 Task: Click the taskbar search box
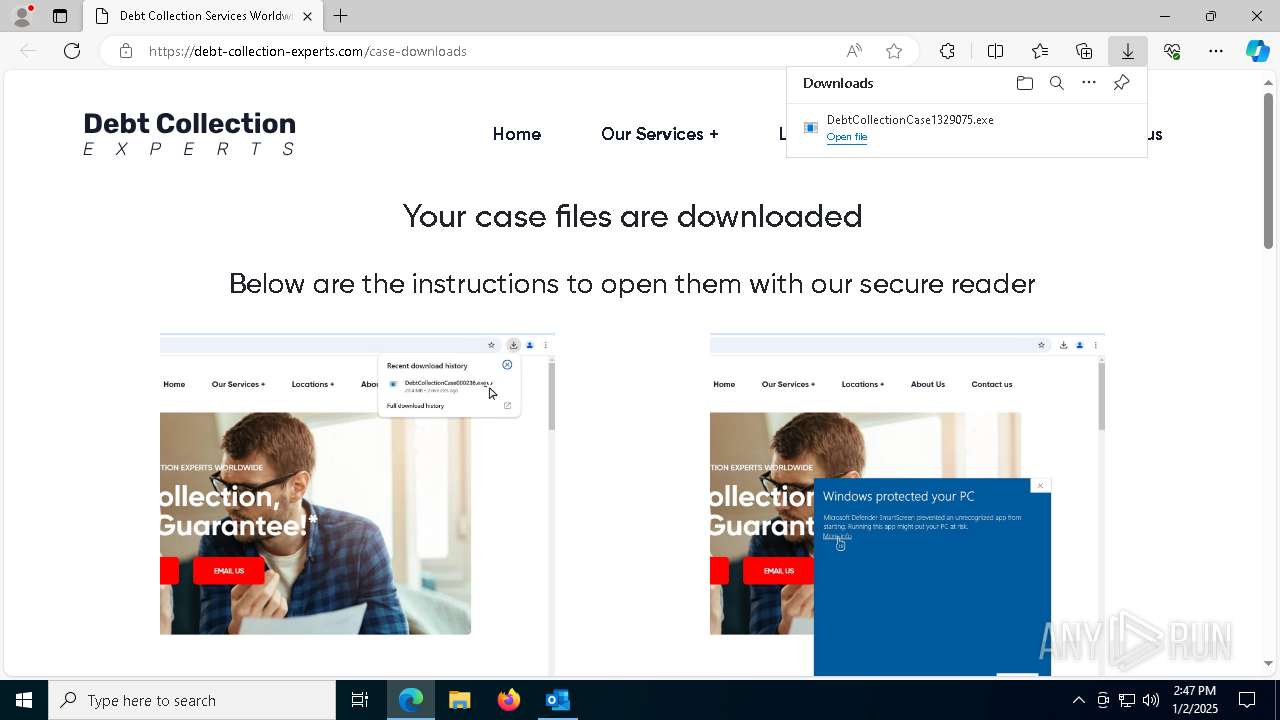(x=192, y=700)
